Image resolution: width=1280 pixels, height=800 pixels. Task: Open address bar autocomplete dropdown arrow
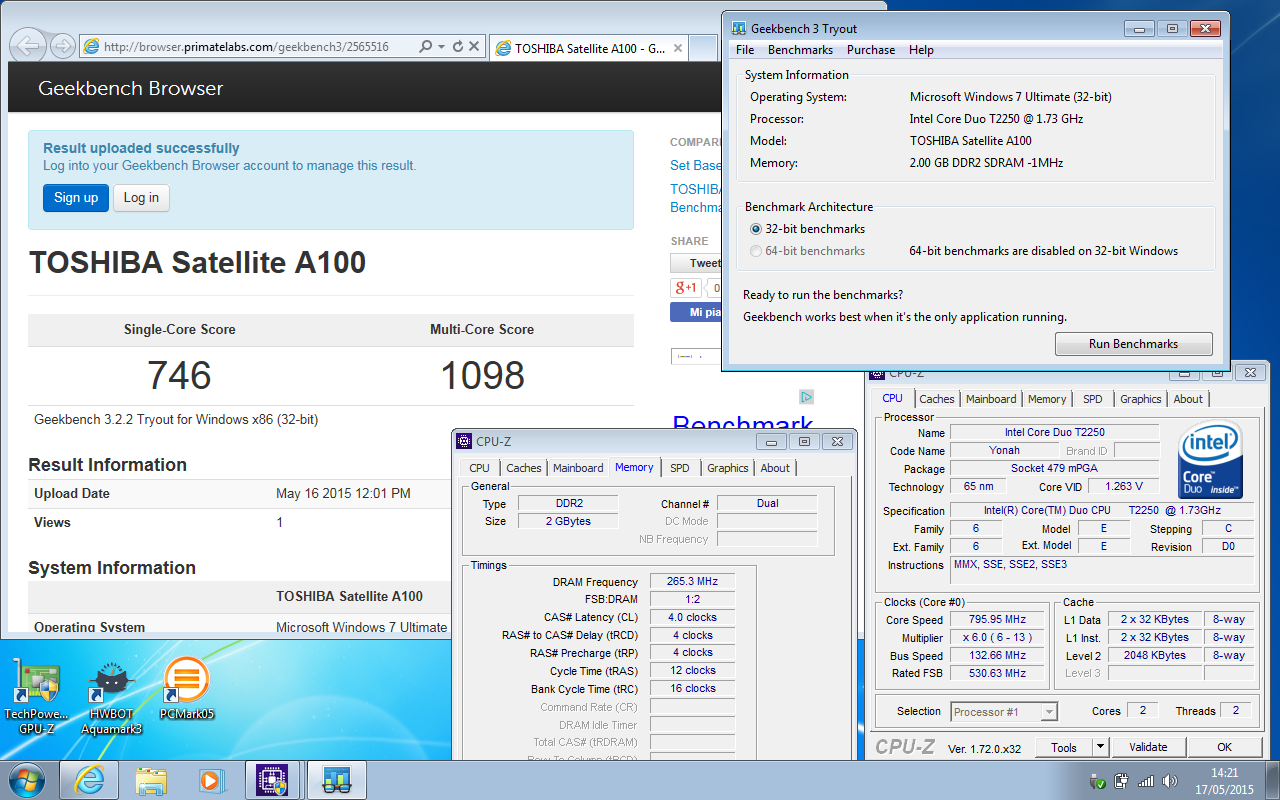pos(443,46)
